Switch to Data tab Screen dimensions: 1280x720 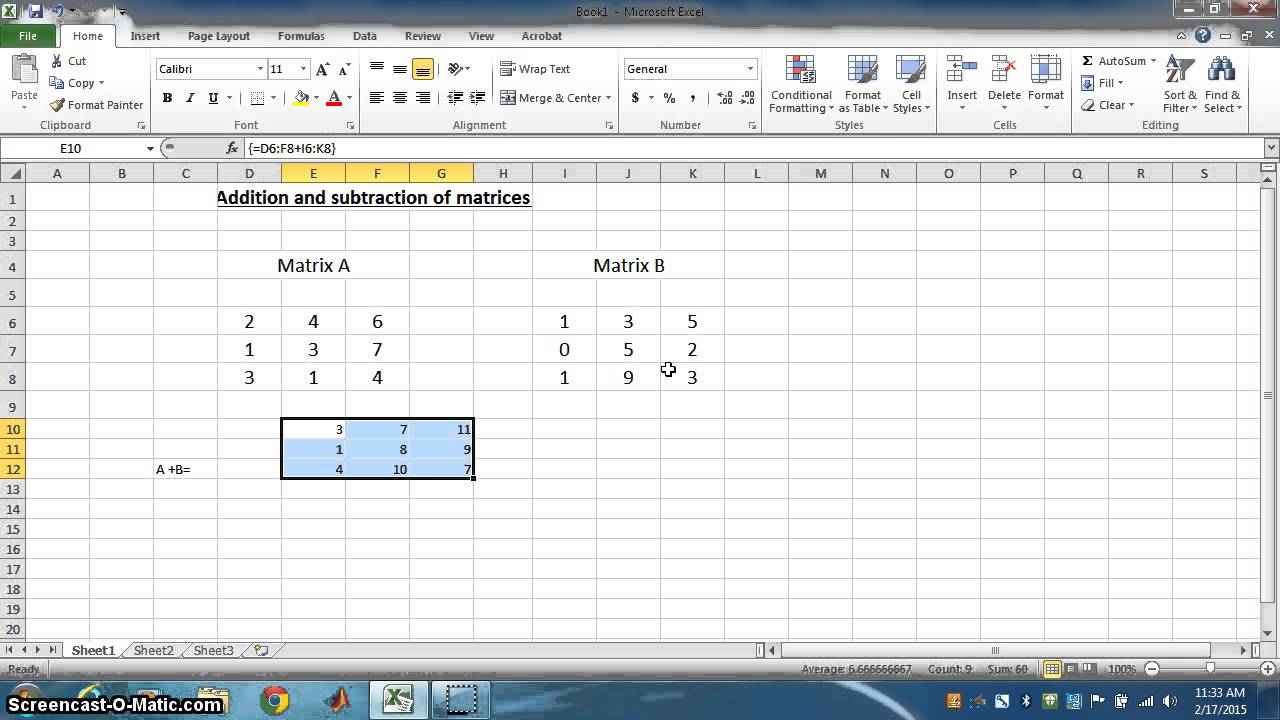[365, 36]
